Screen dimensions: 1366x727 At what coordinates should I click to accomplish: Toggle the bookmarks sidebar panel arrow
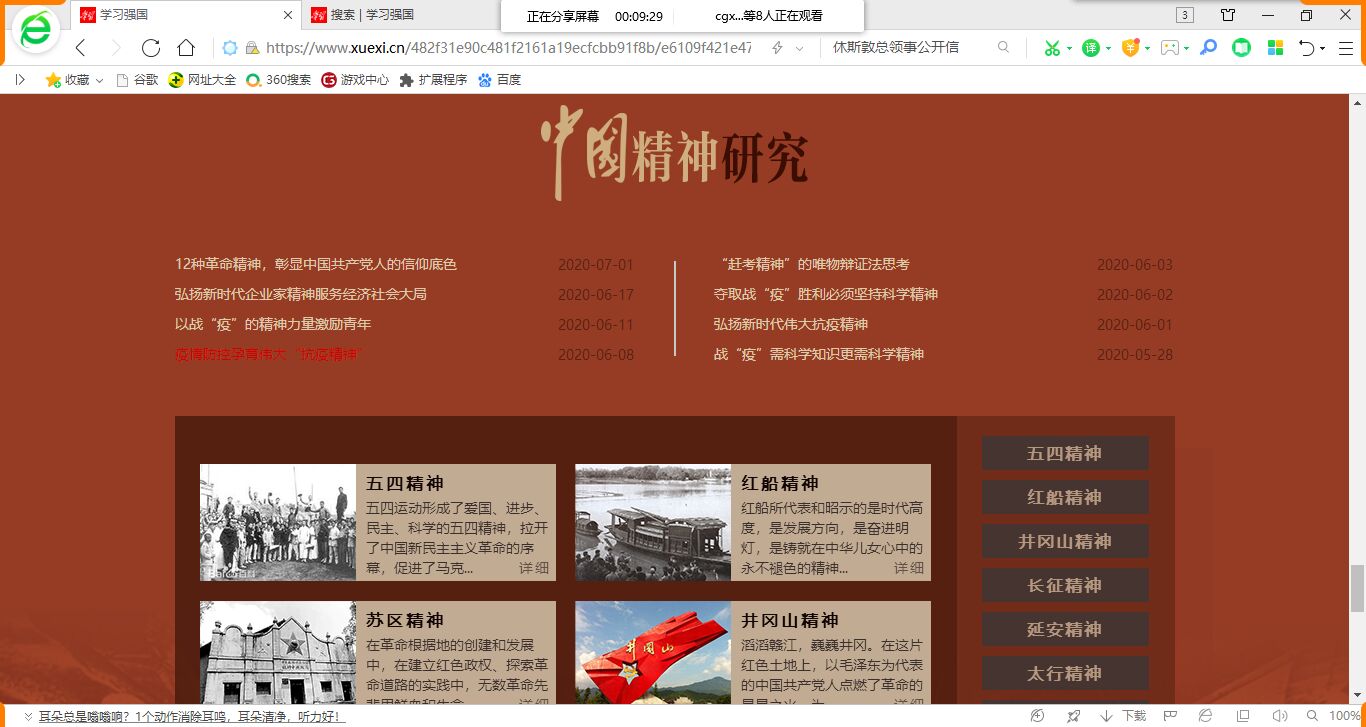(20, 80)
